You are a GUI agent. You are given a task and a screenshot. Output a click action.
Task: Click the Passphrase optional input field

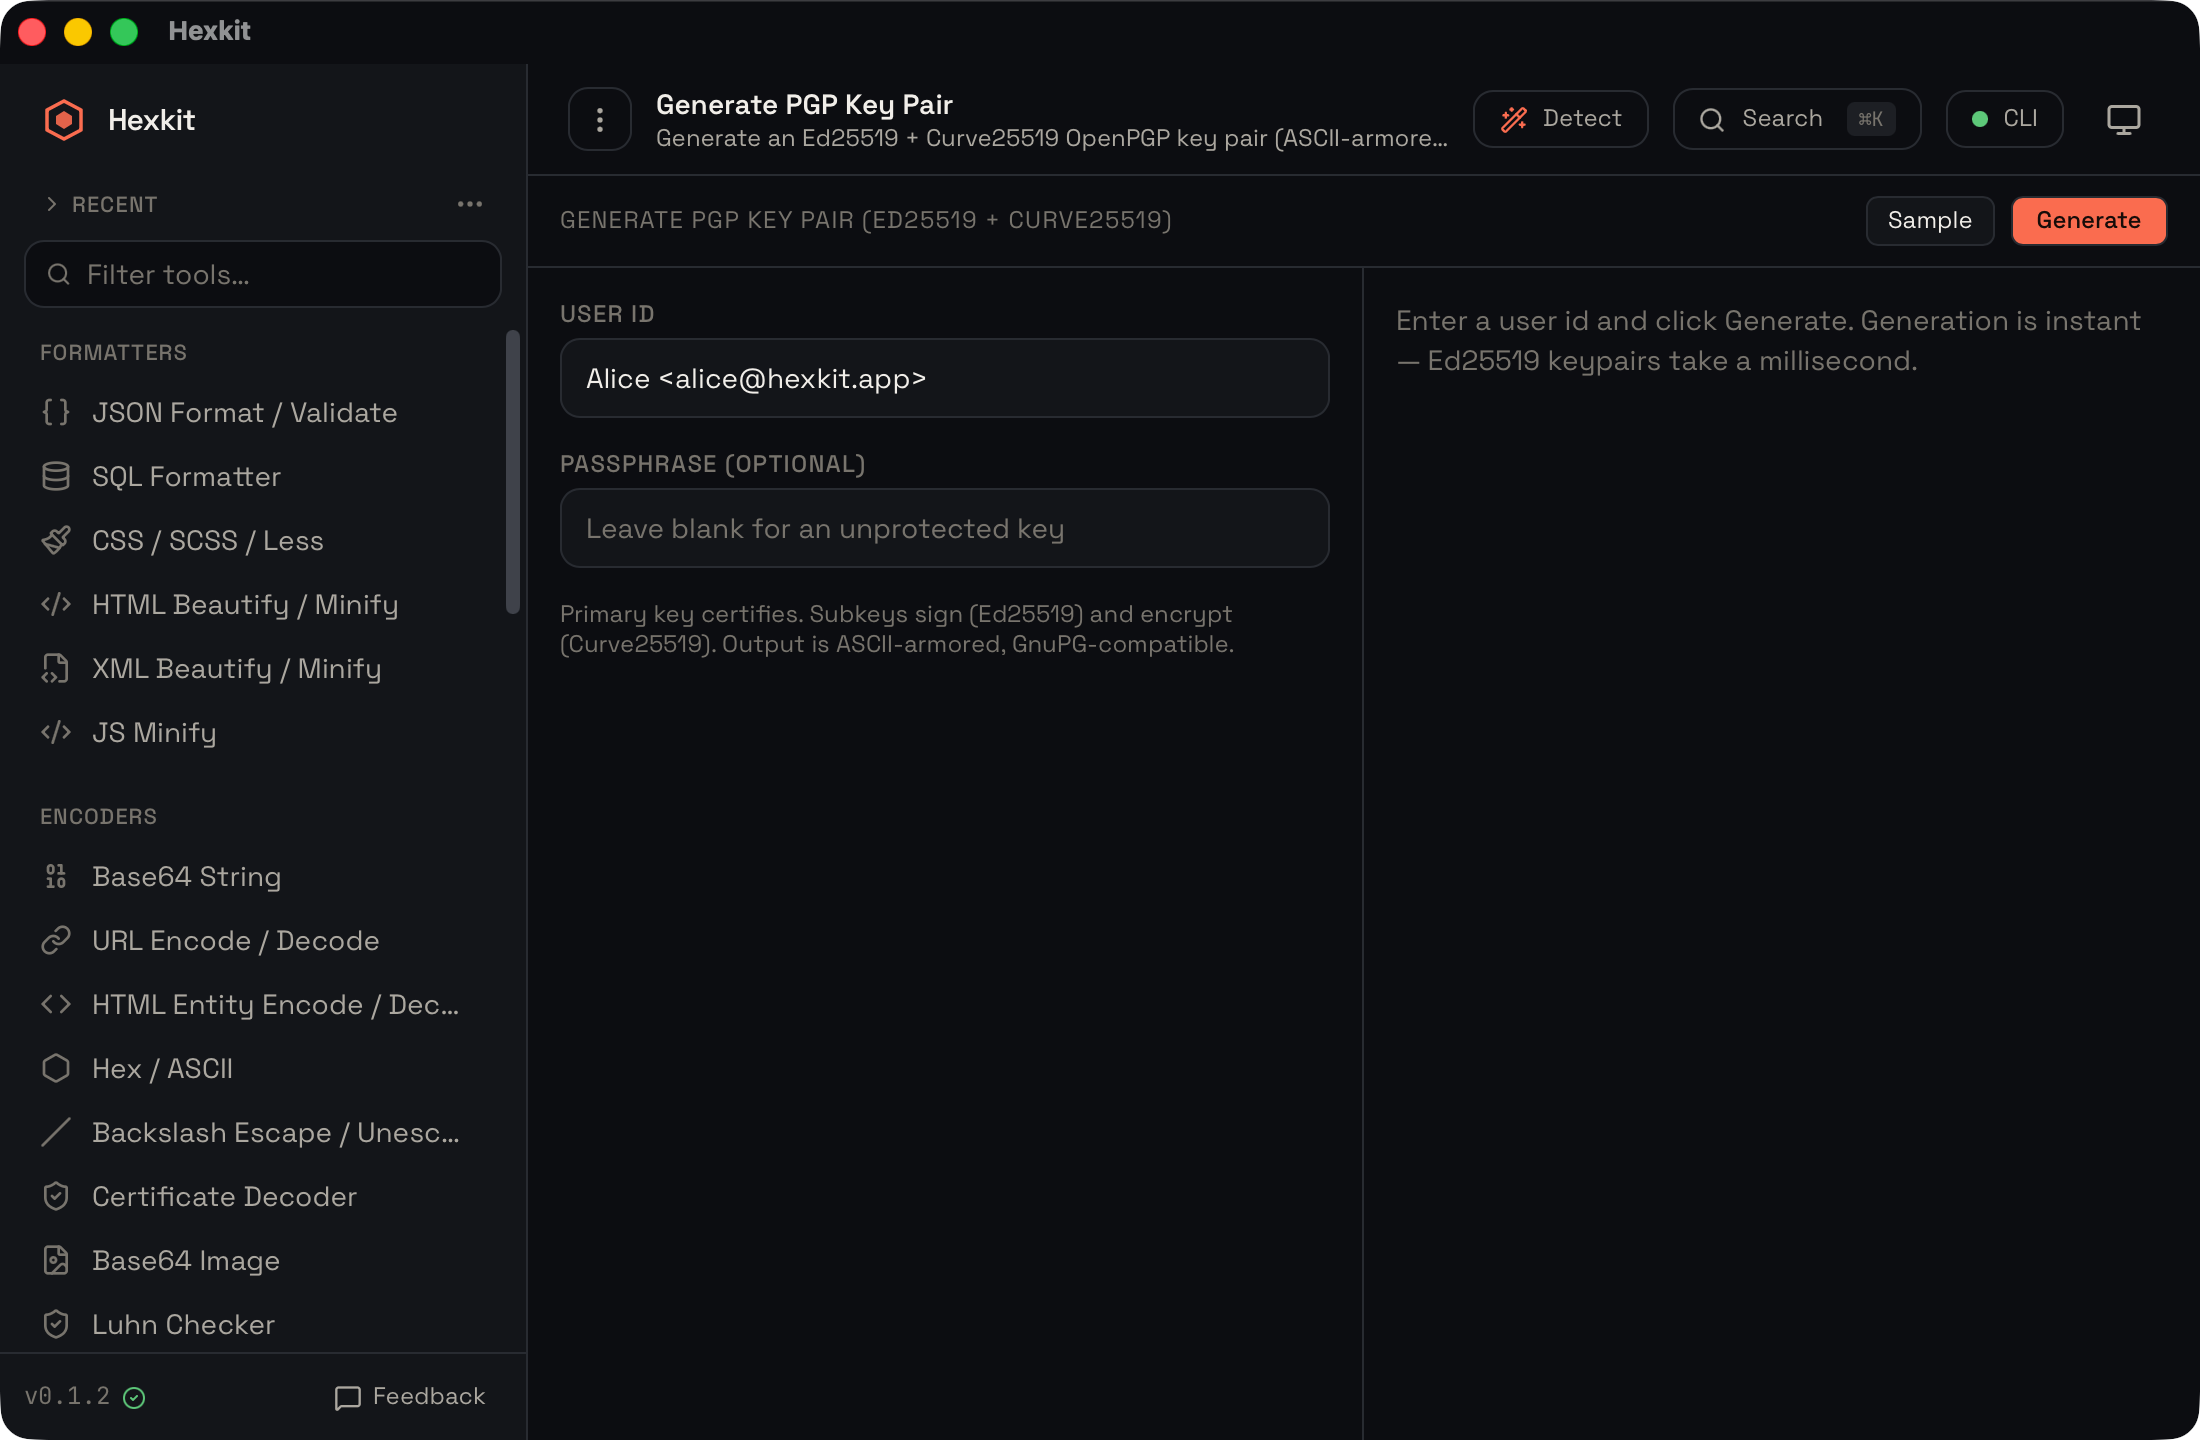945,528
